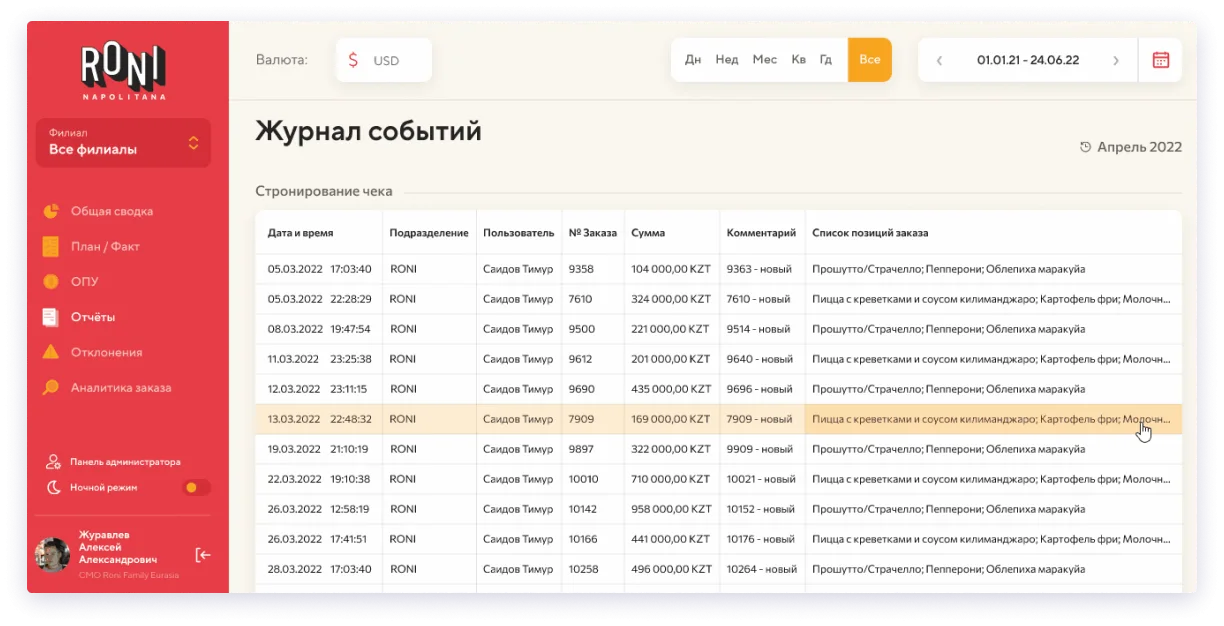The width and height of the screenshot is (1224, 626).
Task: Open План / Факт menu item
Action: 105,247
